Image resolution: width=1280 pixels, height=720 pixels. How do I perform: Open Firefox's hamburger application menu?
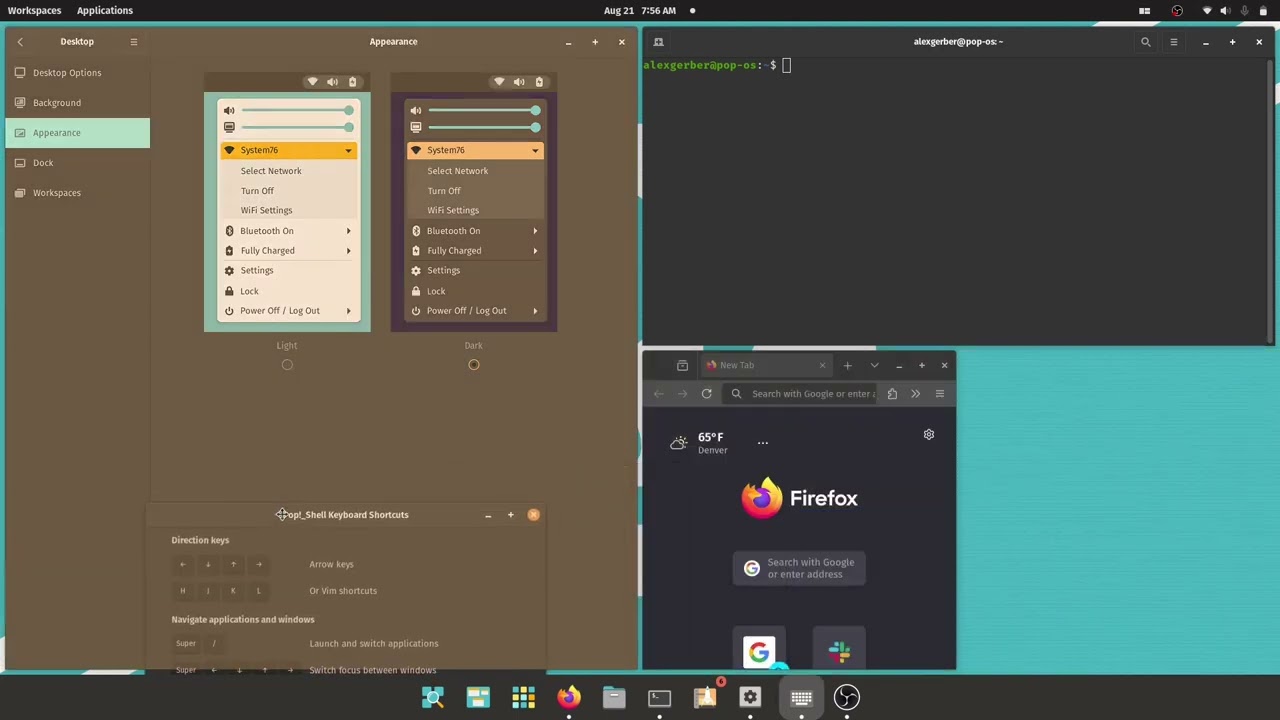939,393
